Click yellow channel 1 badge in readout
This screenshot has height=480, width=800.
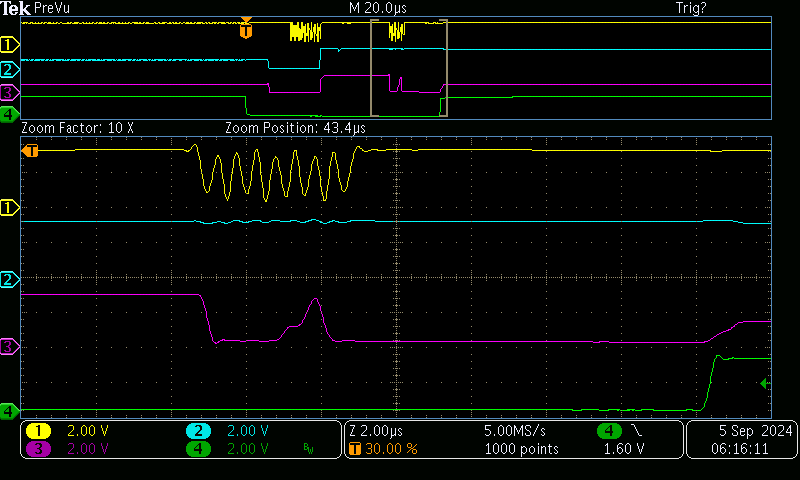(x=38, y=431)
